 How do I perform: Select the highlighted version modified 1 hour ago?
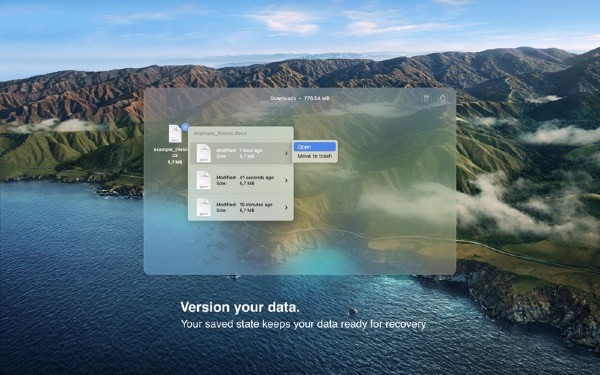pos(241,153)
